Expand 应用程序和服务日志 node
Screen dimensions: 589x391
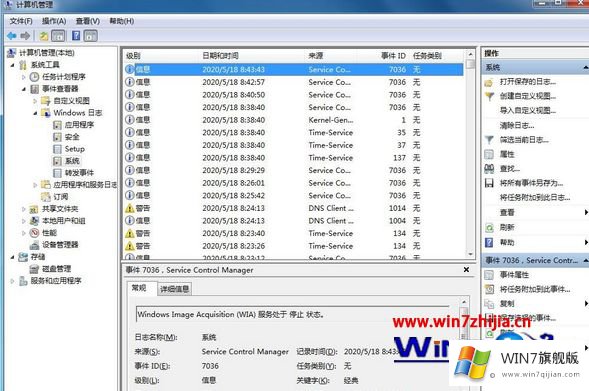point(35,185)
